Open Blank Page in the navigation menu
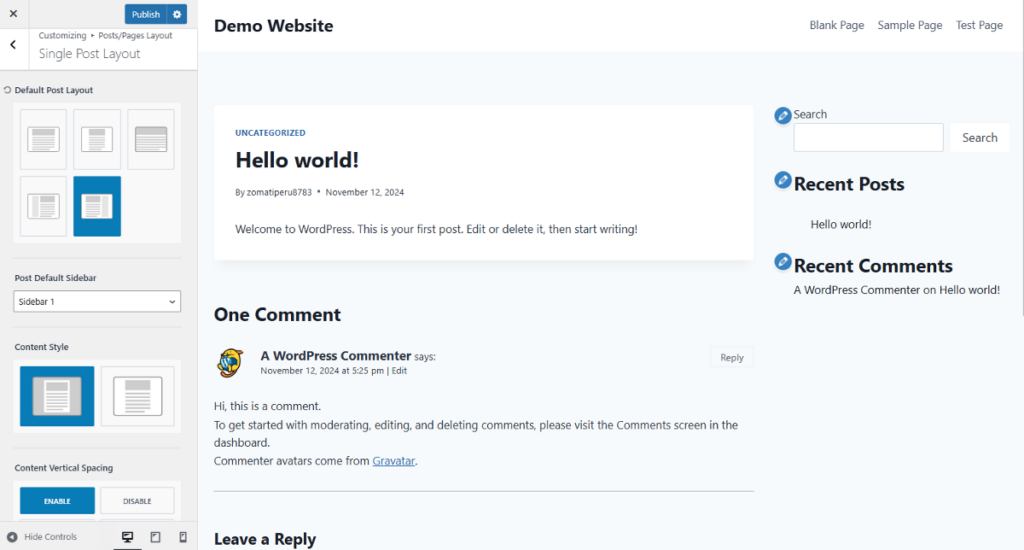This screenshot has height=550, width=1024. point(837,25)
